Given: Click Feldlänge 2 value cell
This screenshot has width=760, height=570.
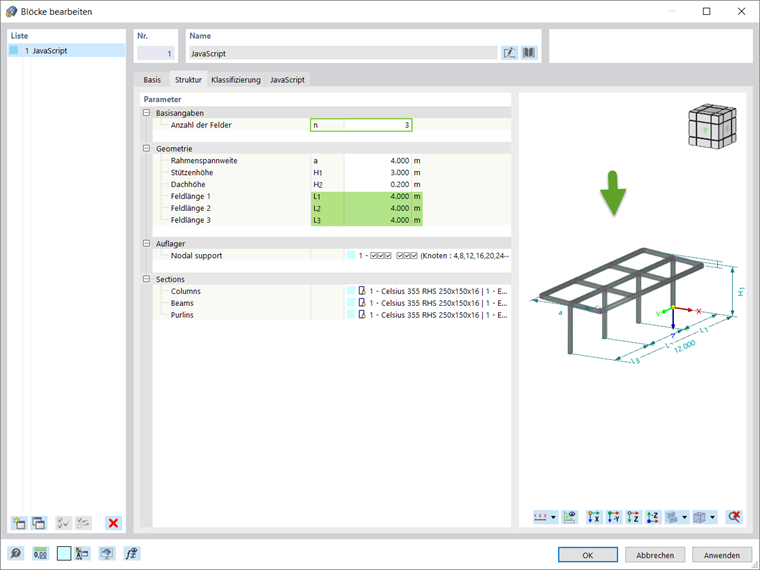Looking at the screenshot, I should pyautogui.click(x=378, y=208).
